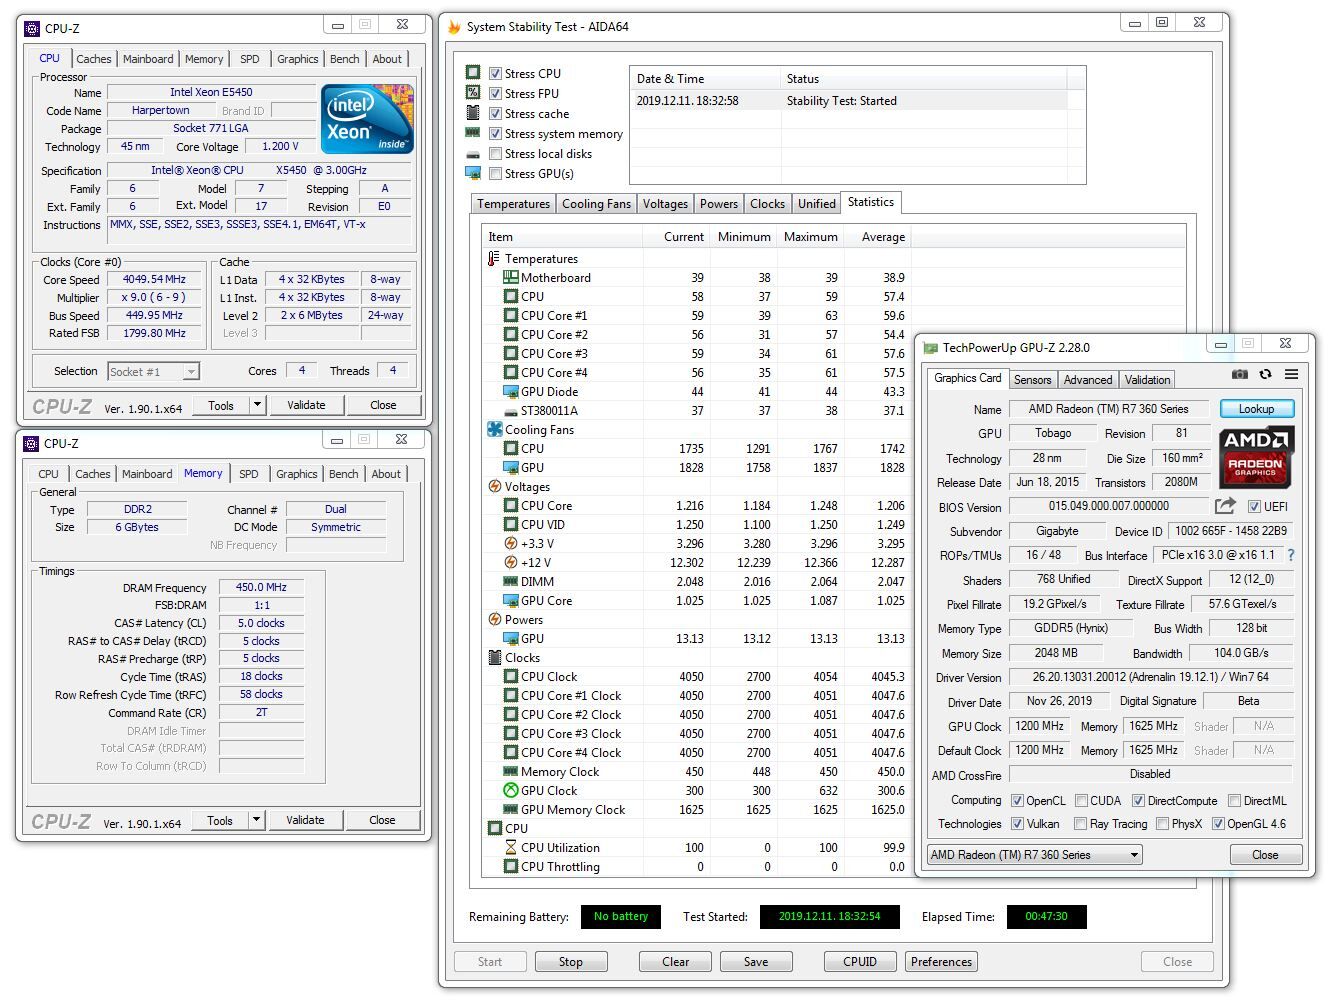Click the BIOS share/export icon in GPU-Z
Viewport: 1330px width, 1002px height.
tap(1225, 506)
